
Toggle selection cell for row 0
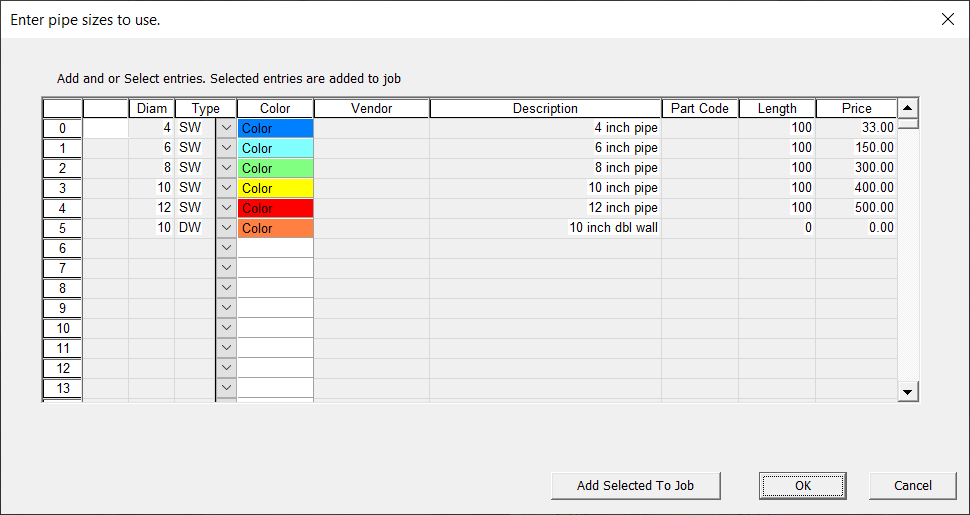pos(105,128)
